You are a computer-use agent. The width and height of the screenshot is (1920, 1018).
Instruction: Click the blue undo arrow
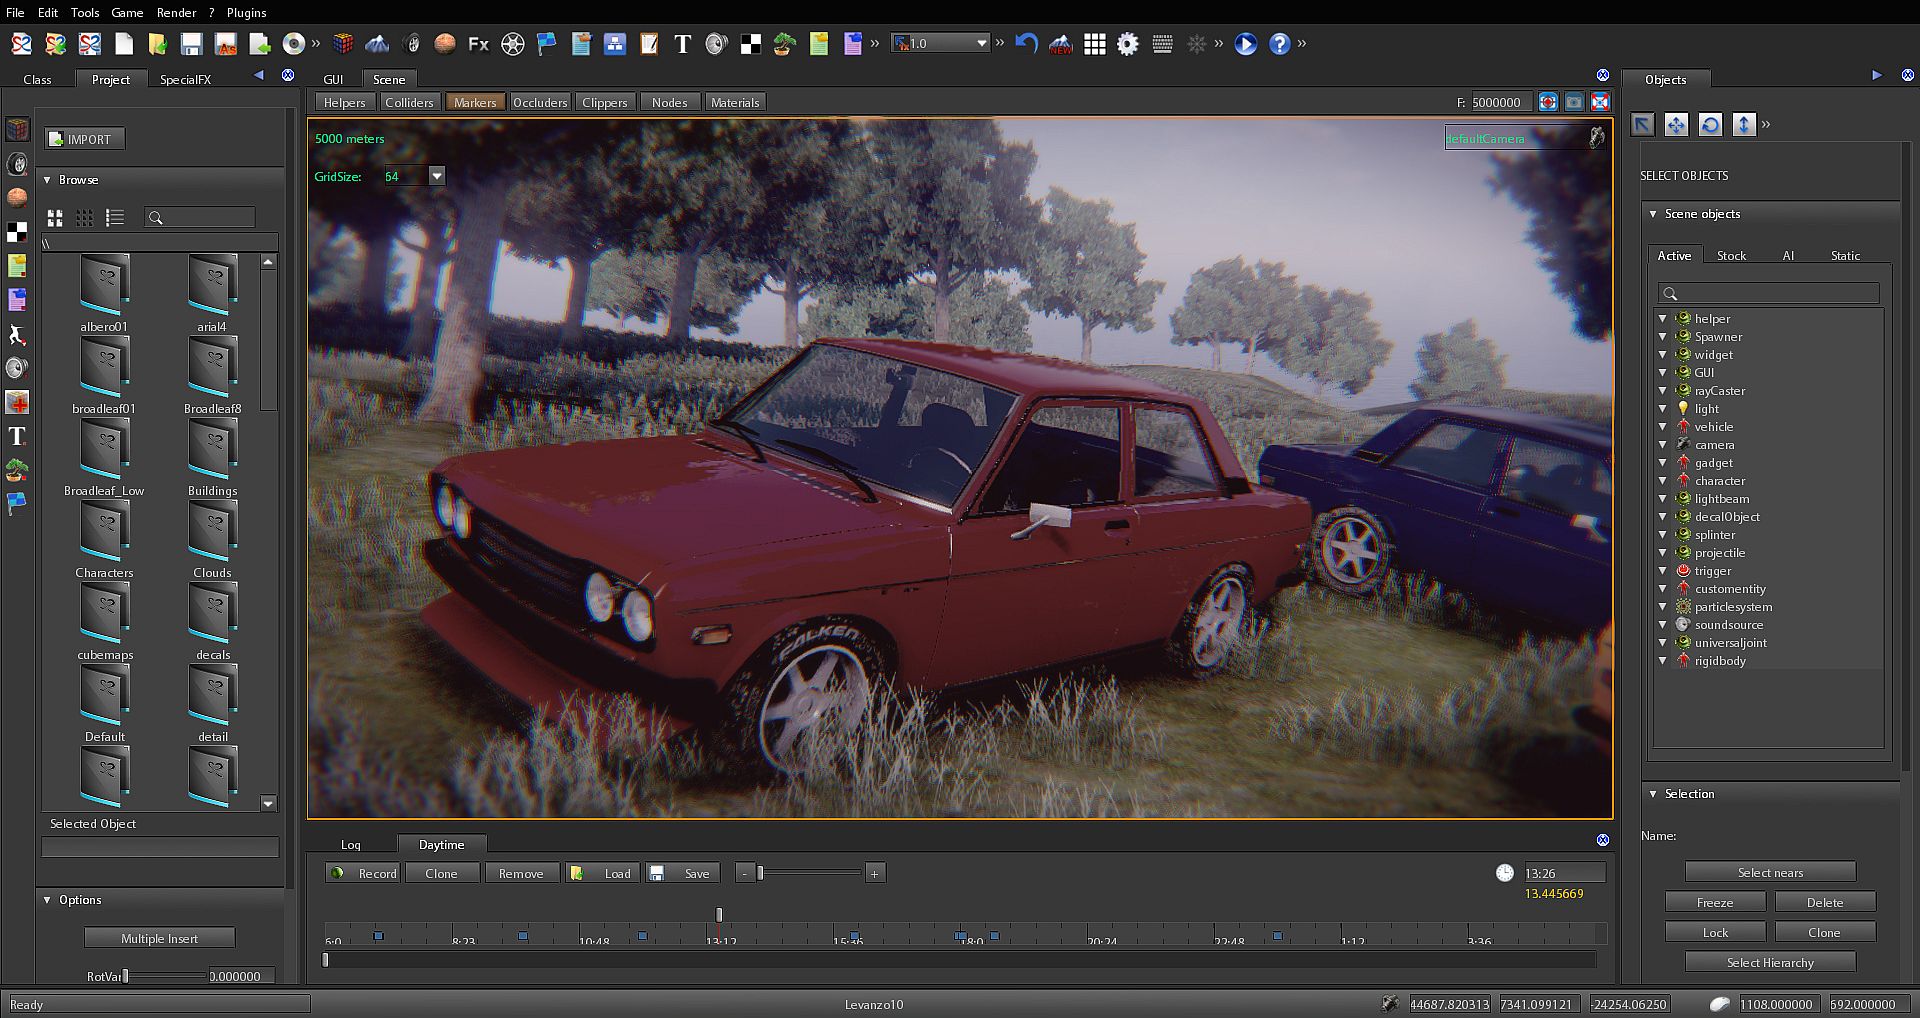[x=1026, y=44]
